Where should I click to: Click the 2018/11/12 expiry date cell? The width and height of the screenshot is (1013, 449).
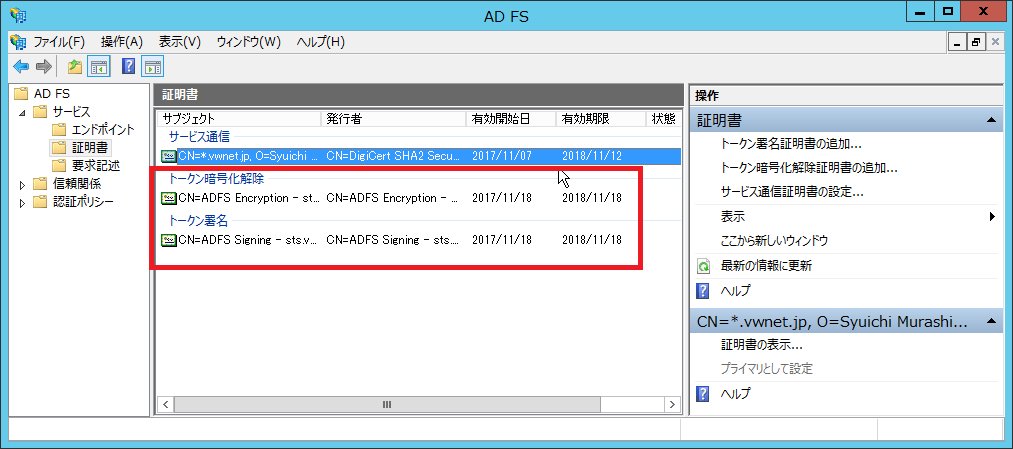point(592,156)
